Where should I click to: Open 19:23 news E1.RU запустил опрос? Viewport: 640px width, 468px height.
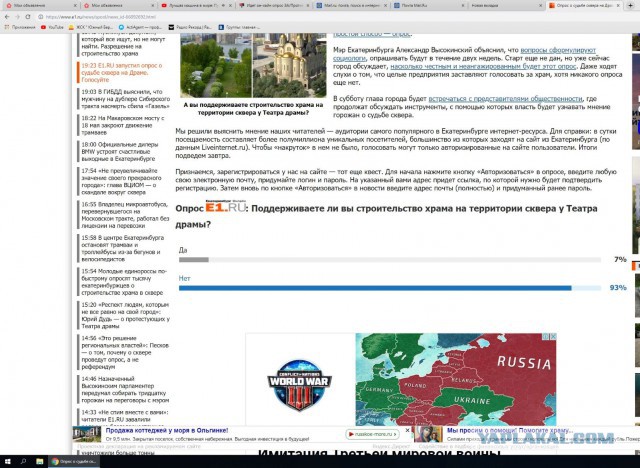(x=122, y=73)
